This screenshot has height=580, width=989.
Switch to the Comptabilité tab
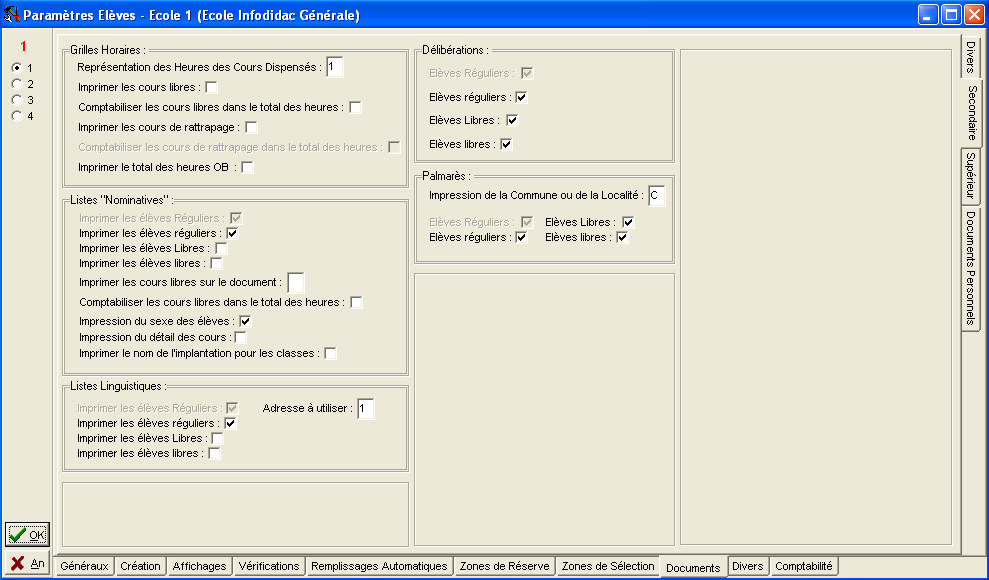pos(804,566)
